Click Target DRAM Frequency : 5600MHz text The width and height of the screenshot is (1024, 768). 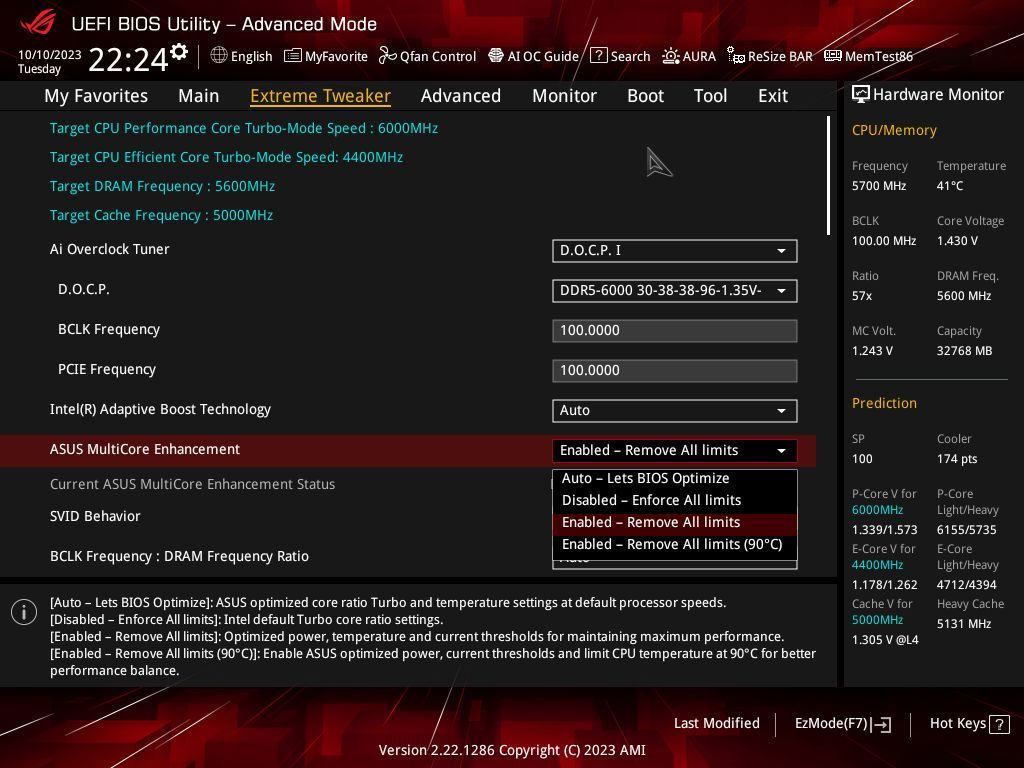(x=162, y=186)
